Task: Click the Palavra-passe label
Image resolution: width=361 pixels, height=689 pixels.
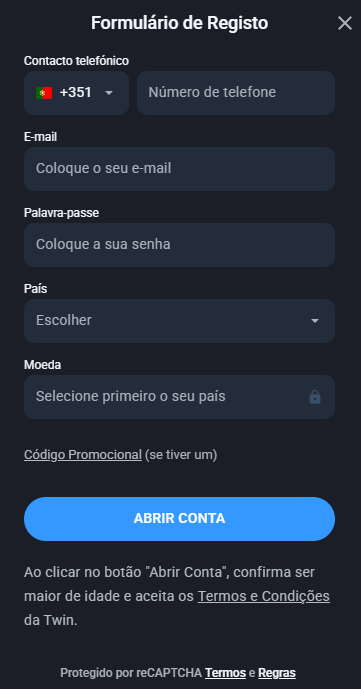Action: tap(61, 213)
